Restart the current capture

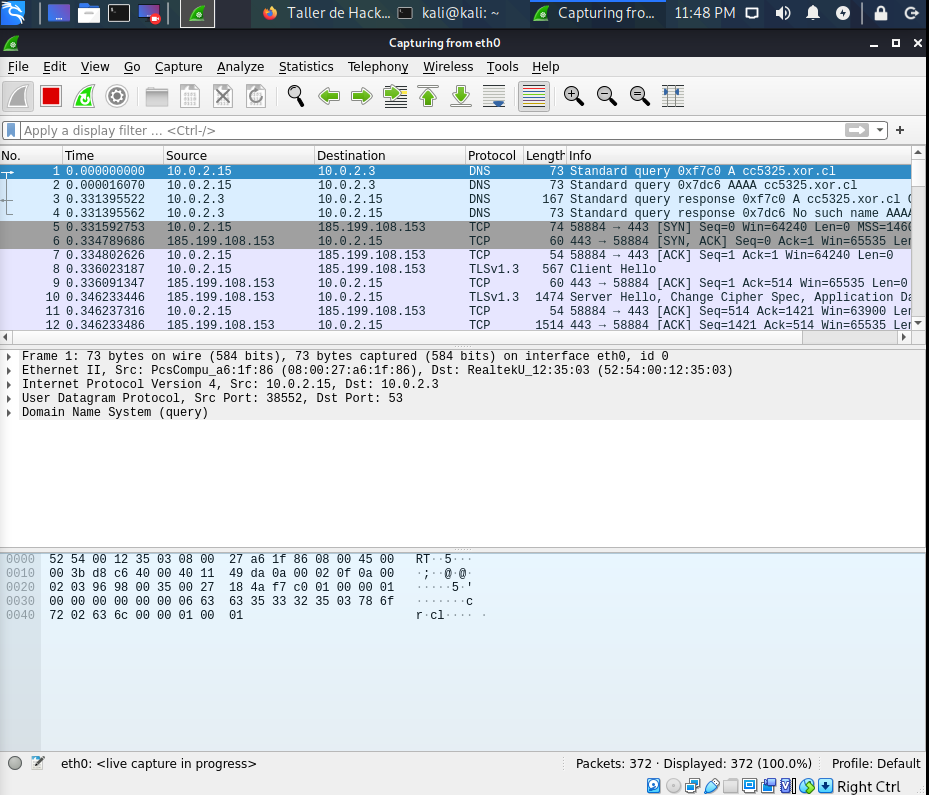click(x=84, y=96)
